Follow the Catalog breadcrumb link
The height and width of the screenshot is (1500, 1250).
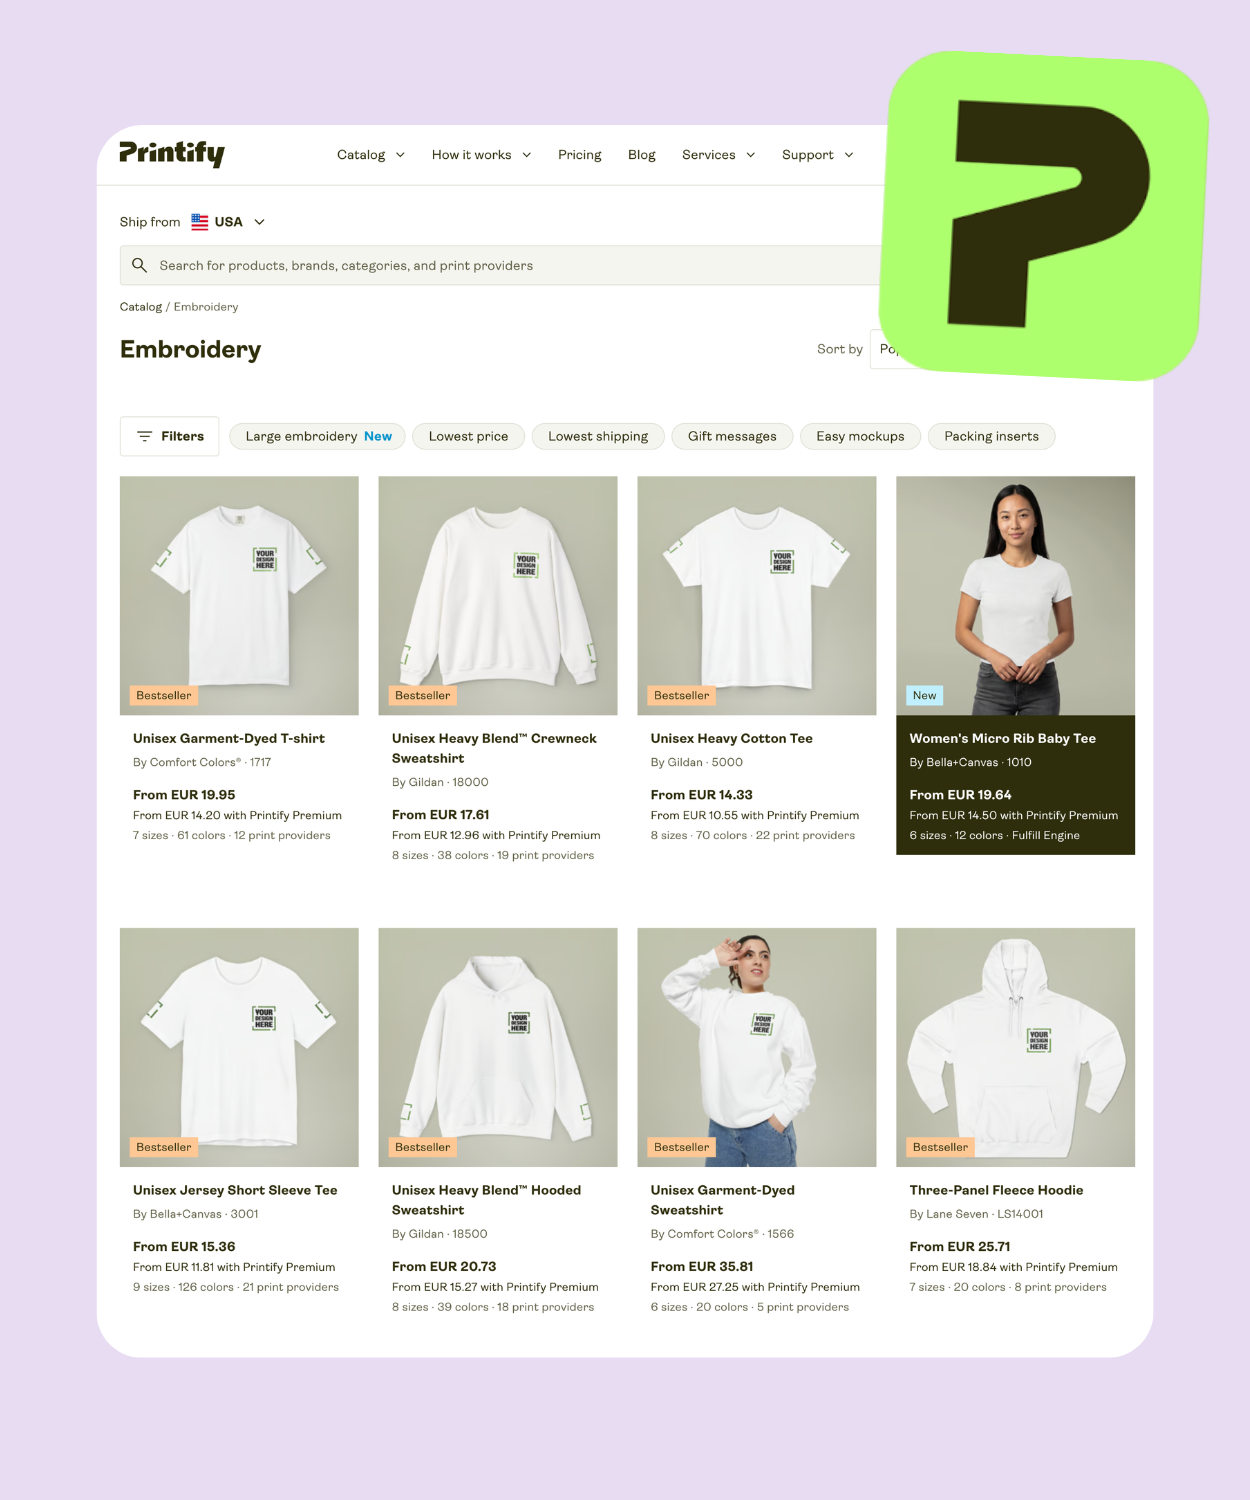tap(141, 307)
